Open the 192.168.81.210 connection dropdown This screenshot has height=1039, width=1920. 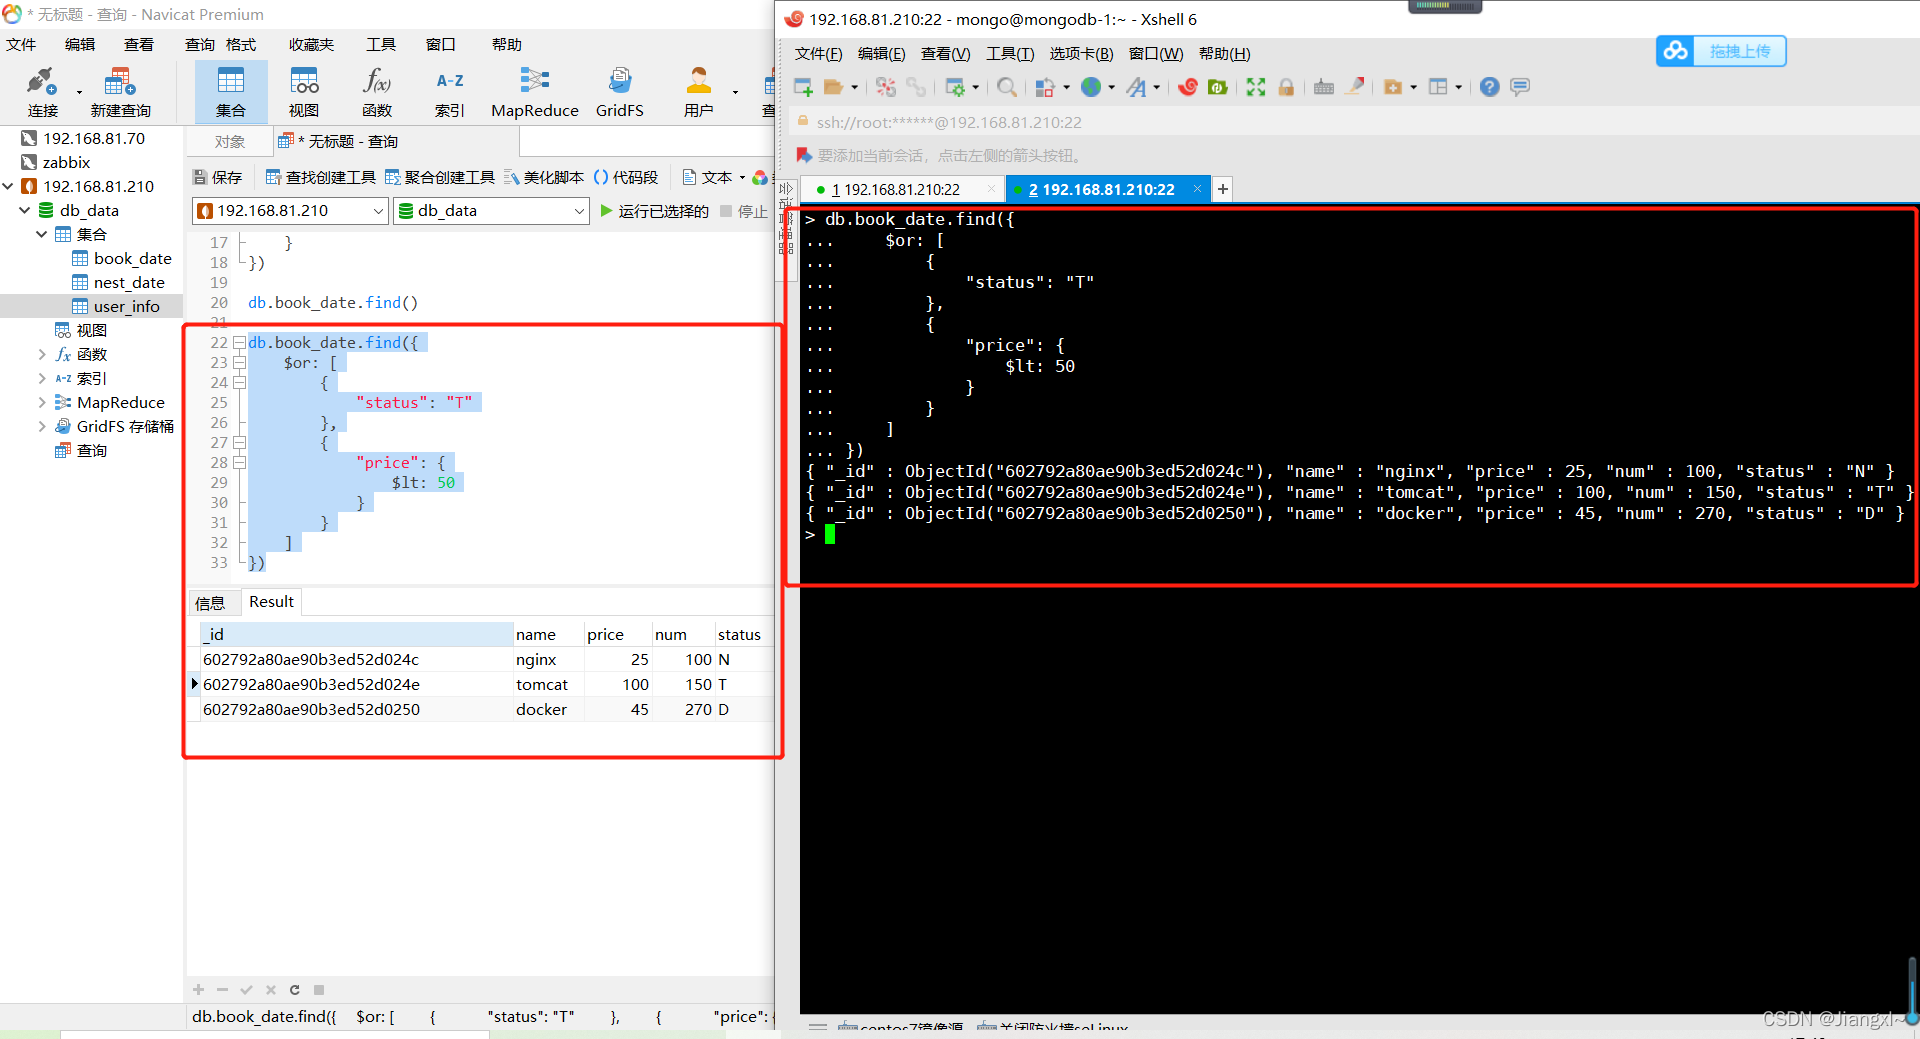point(290,210)
